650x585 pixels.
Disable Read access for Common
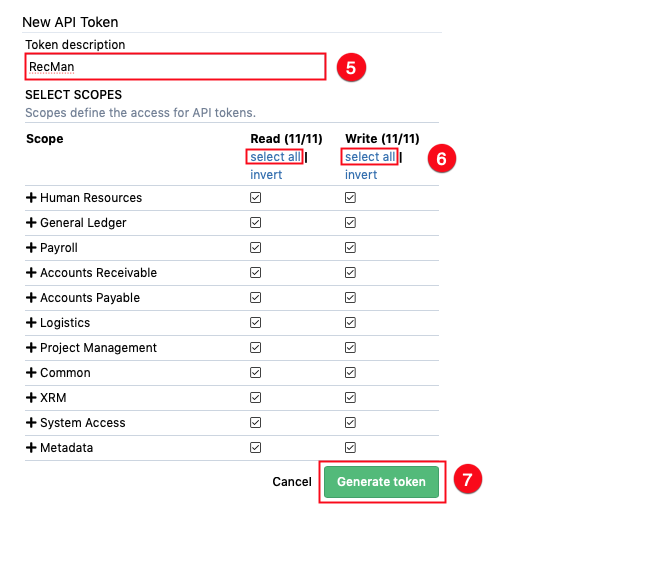click(255, 373)
